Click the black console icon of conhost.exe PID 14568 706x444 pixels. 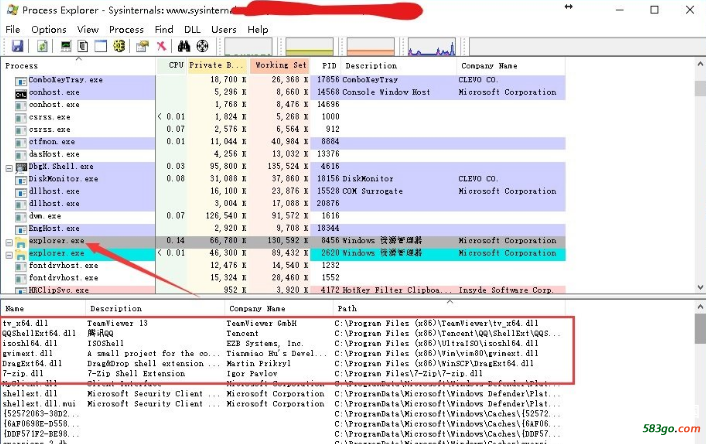pyautogui.click(x=21, y=94)
